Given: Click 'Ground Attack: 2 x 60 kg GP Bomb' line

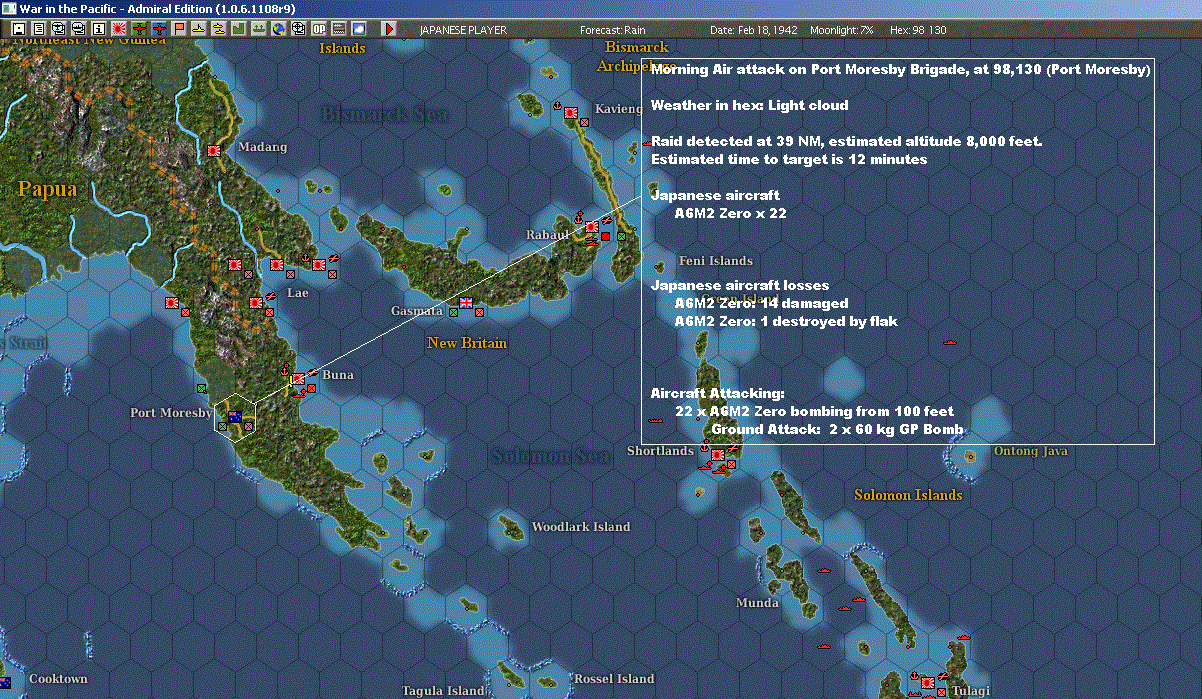Looking at the screenshot, I should [x=838, y=429].
